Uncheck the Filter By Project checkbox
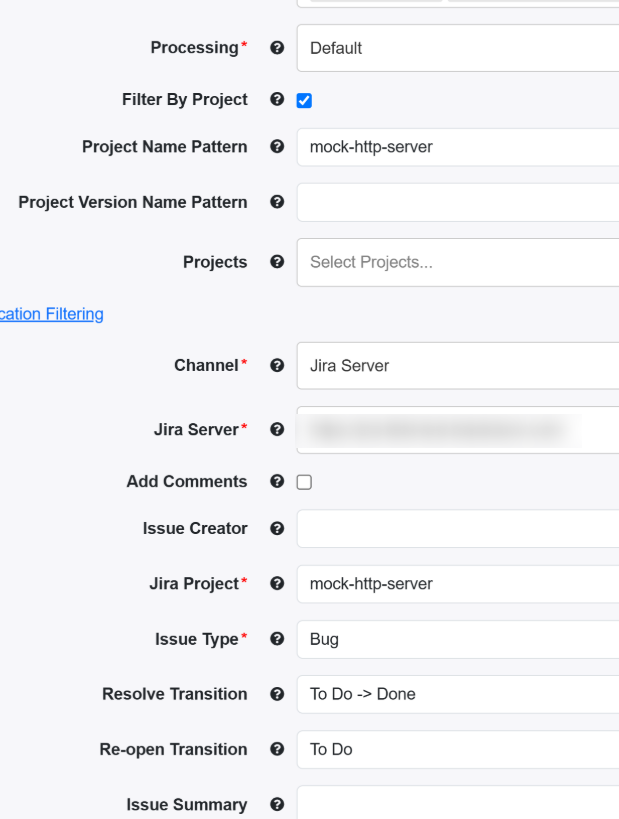 point(304,100)
